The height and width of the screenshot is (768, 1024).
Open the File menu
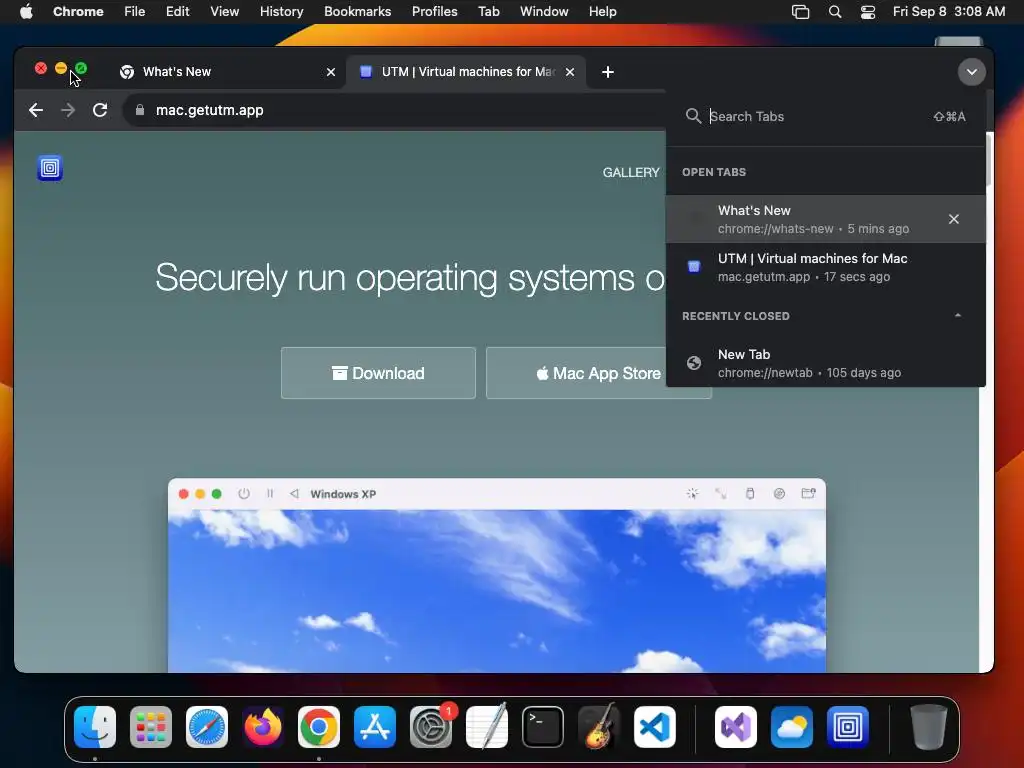(135, 12)
